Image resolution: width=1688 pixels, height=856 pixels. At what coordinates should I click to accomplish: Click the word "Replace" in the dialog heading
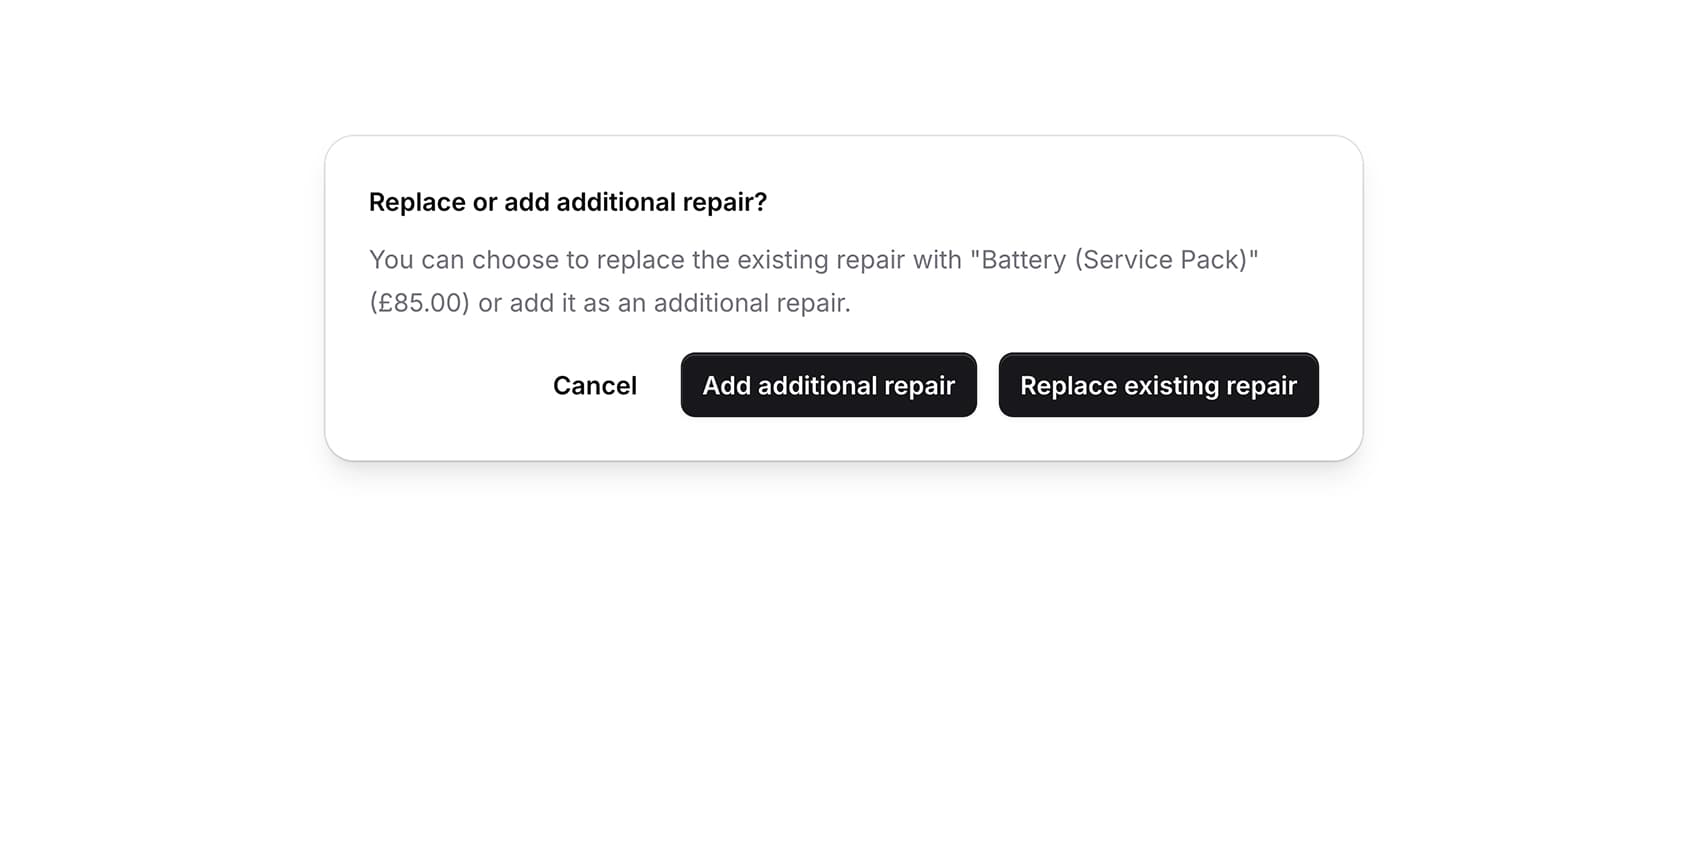tap(417, 202)
